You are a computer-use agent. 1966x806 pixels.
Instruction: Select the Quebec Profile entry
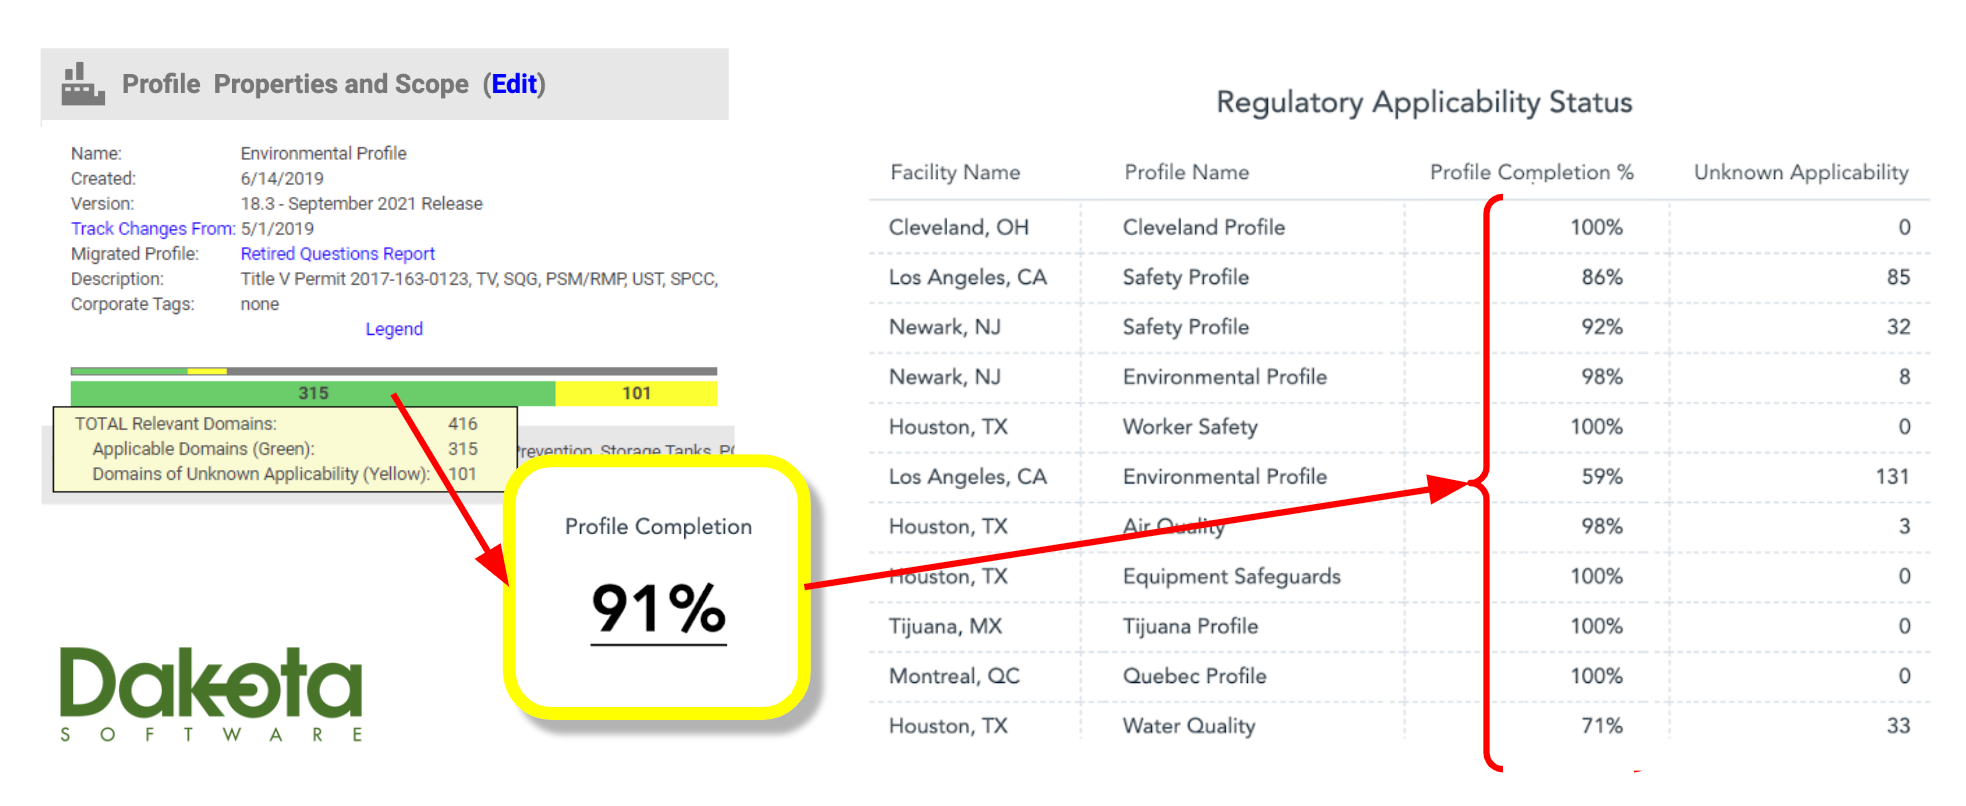click(x=1194, y=676)
